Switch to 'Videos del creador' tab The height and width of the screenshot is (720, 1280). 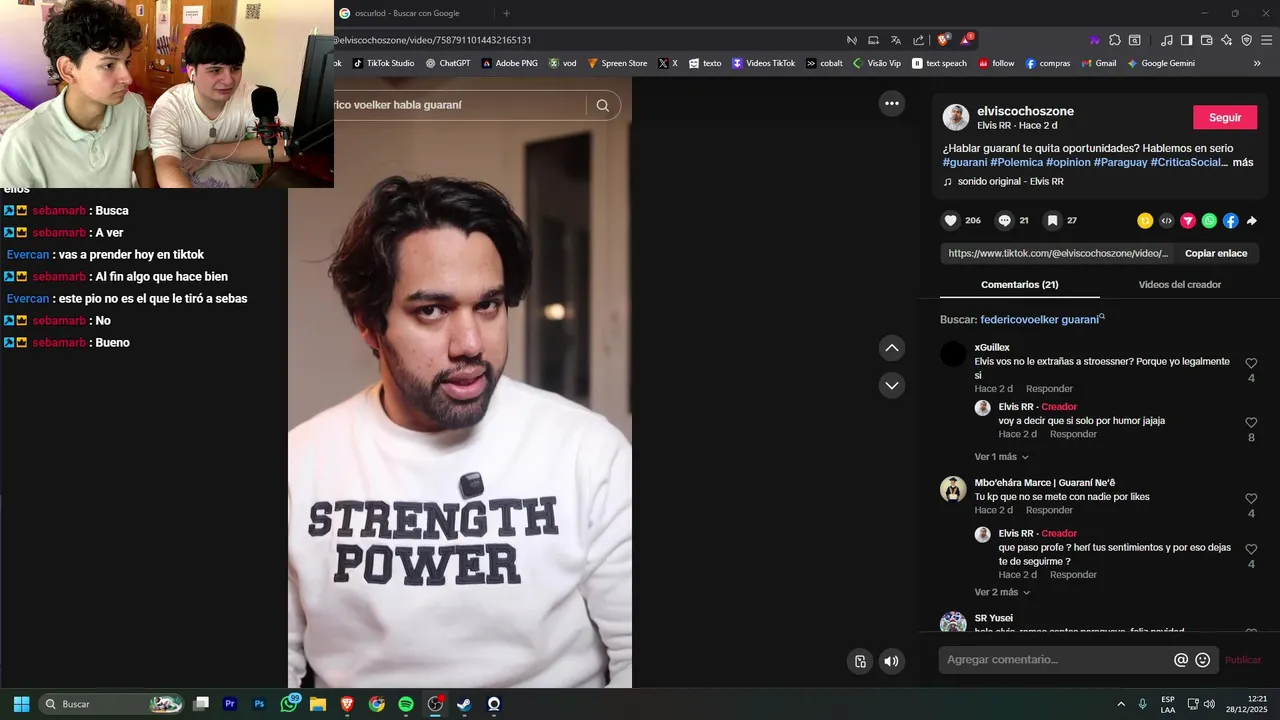(x=1179, y=285)
